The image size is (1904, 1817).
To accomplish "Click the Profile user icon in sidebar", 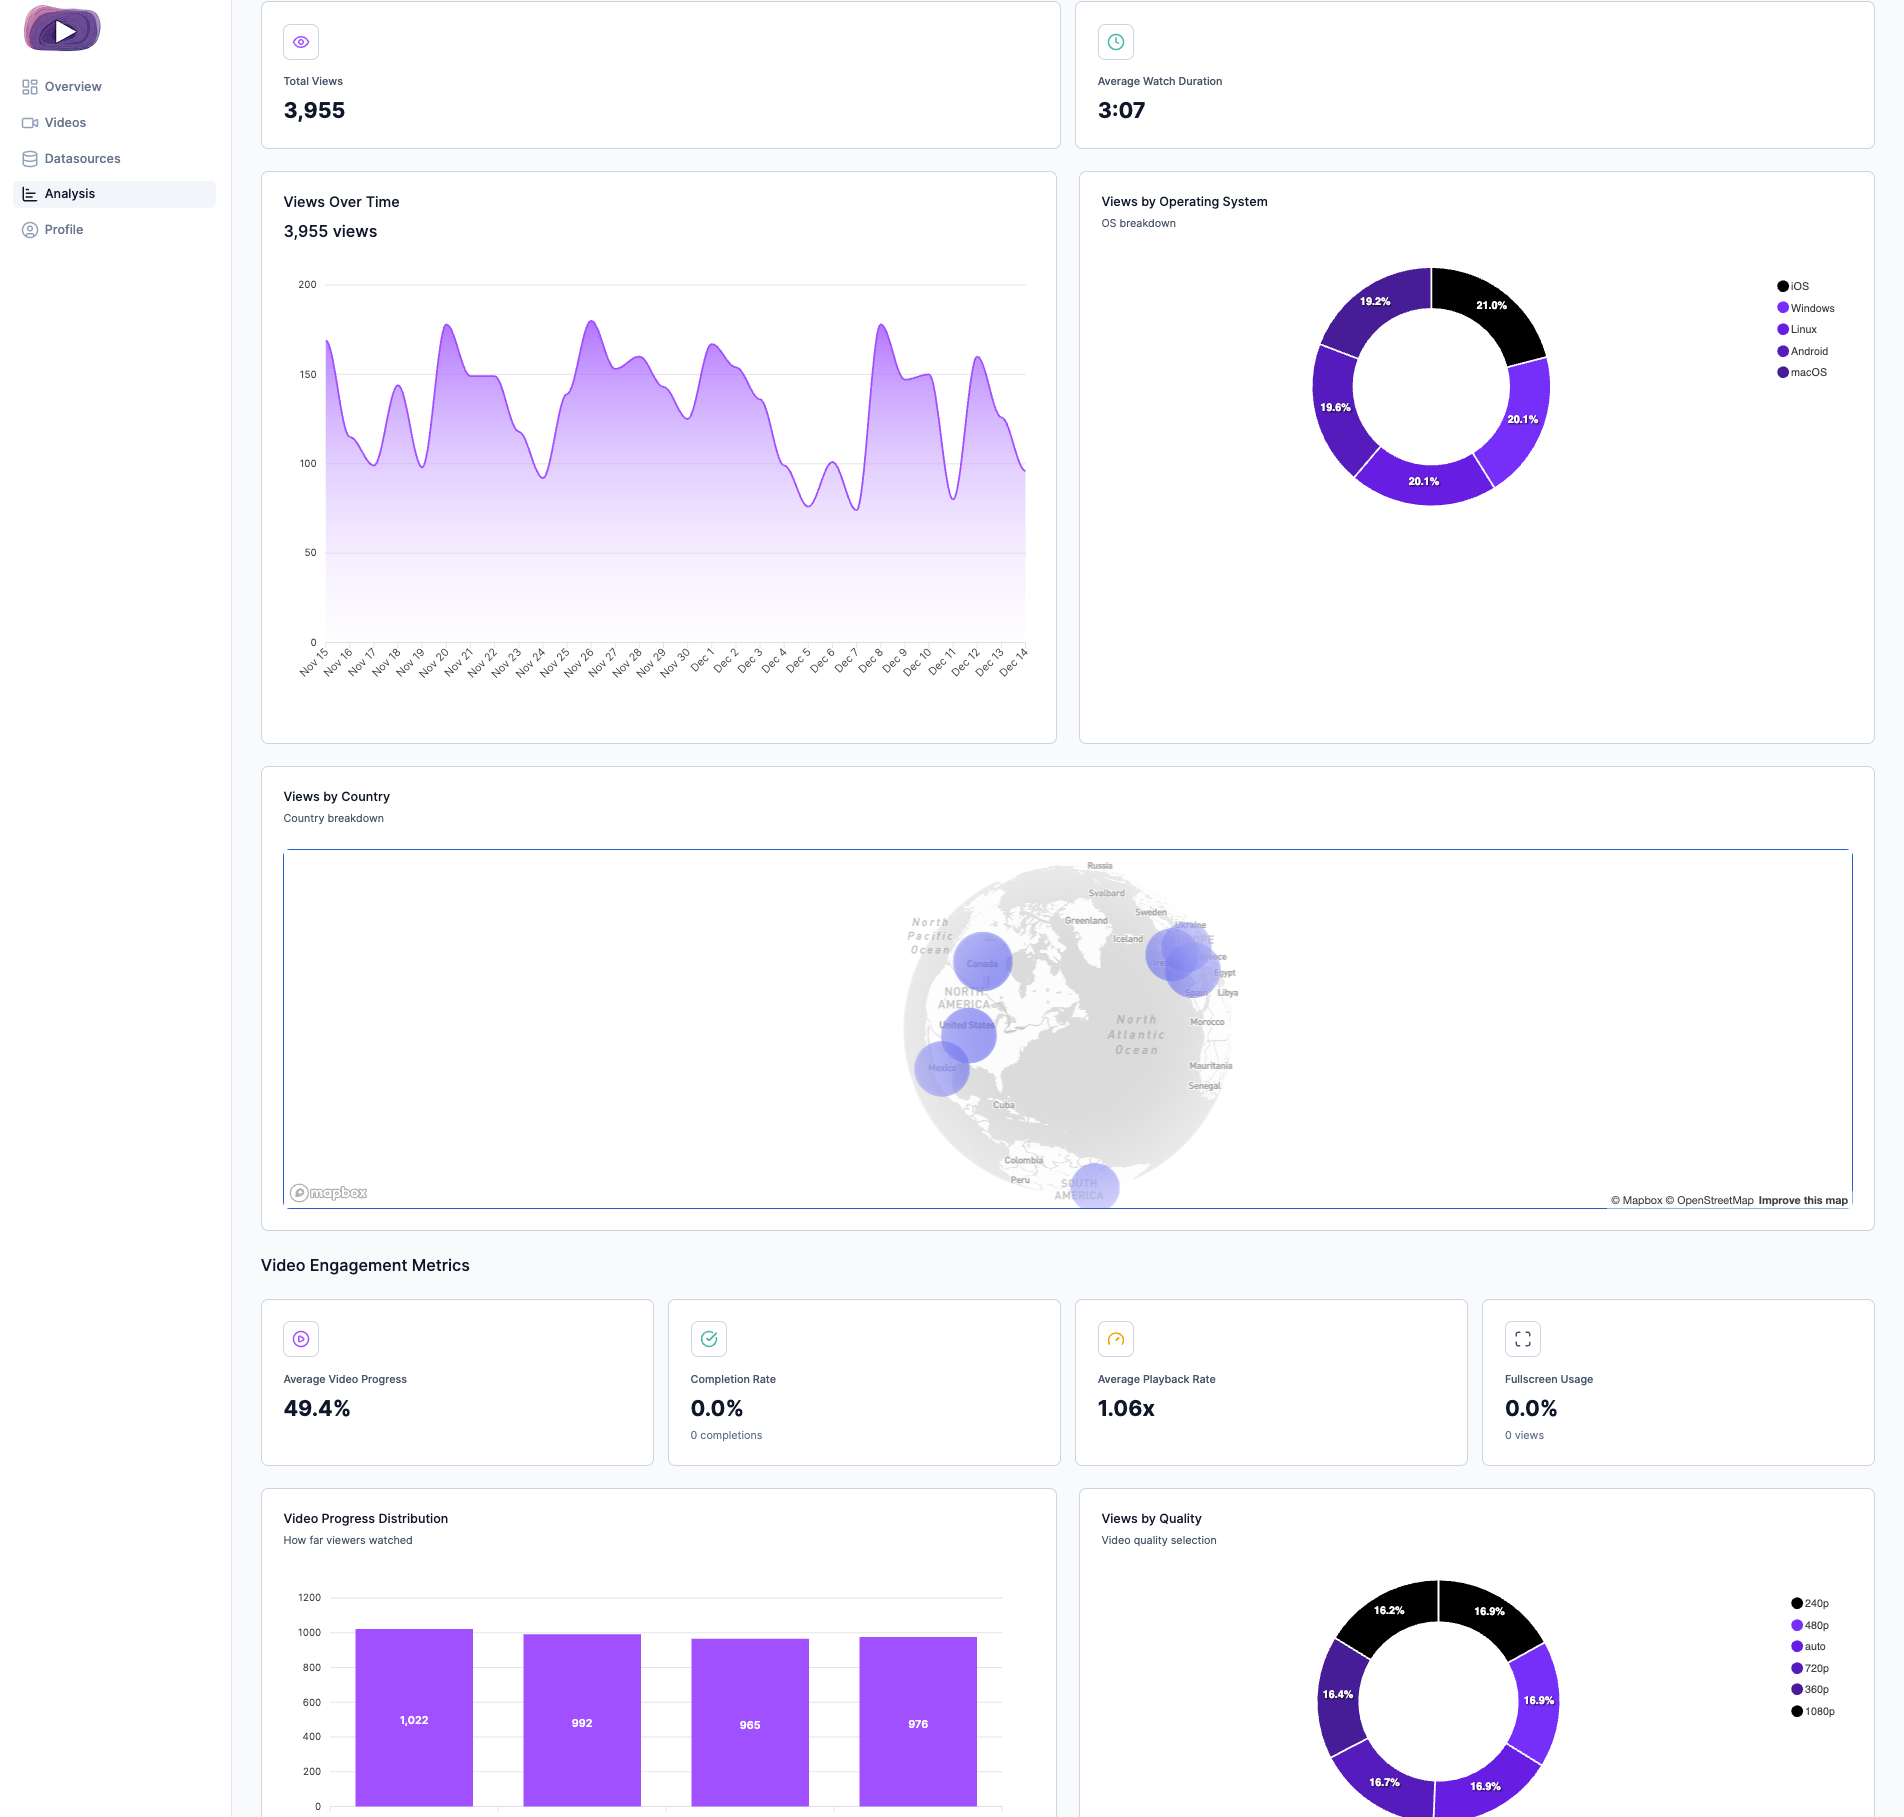I will pyautogui.click(x=31, y=229).
